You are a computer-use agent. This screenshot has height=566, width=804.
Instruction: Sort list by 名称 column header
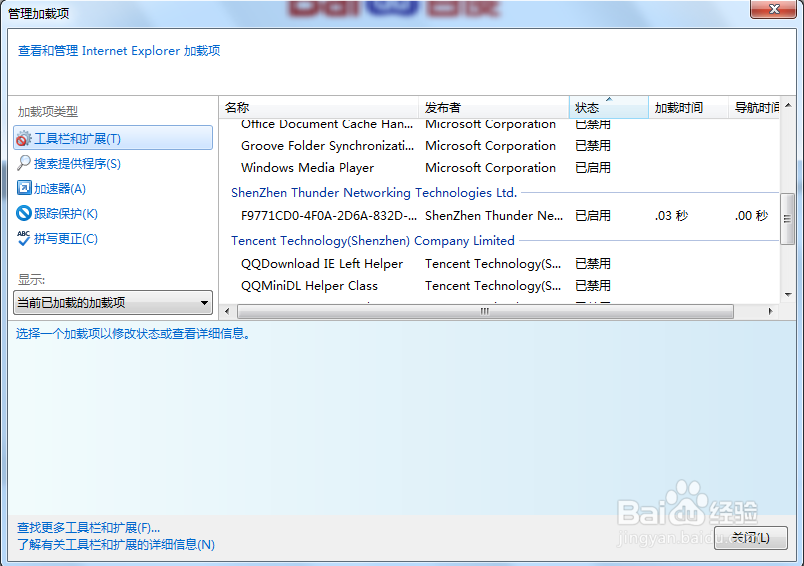pos(319,108)
